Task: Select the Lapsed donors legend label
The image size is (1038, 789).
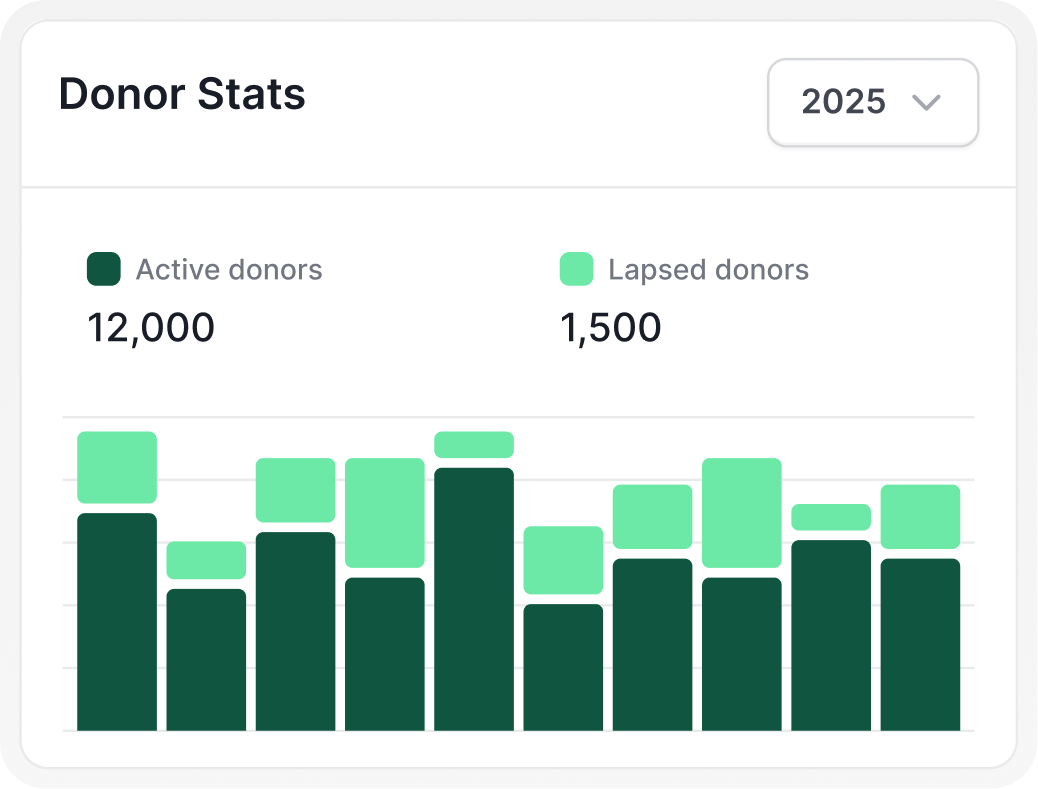Action: (x=708, y=269)
